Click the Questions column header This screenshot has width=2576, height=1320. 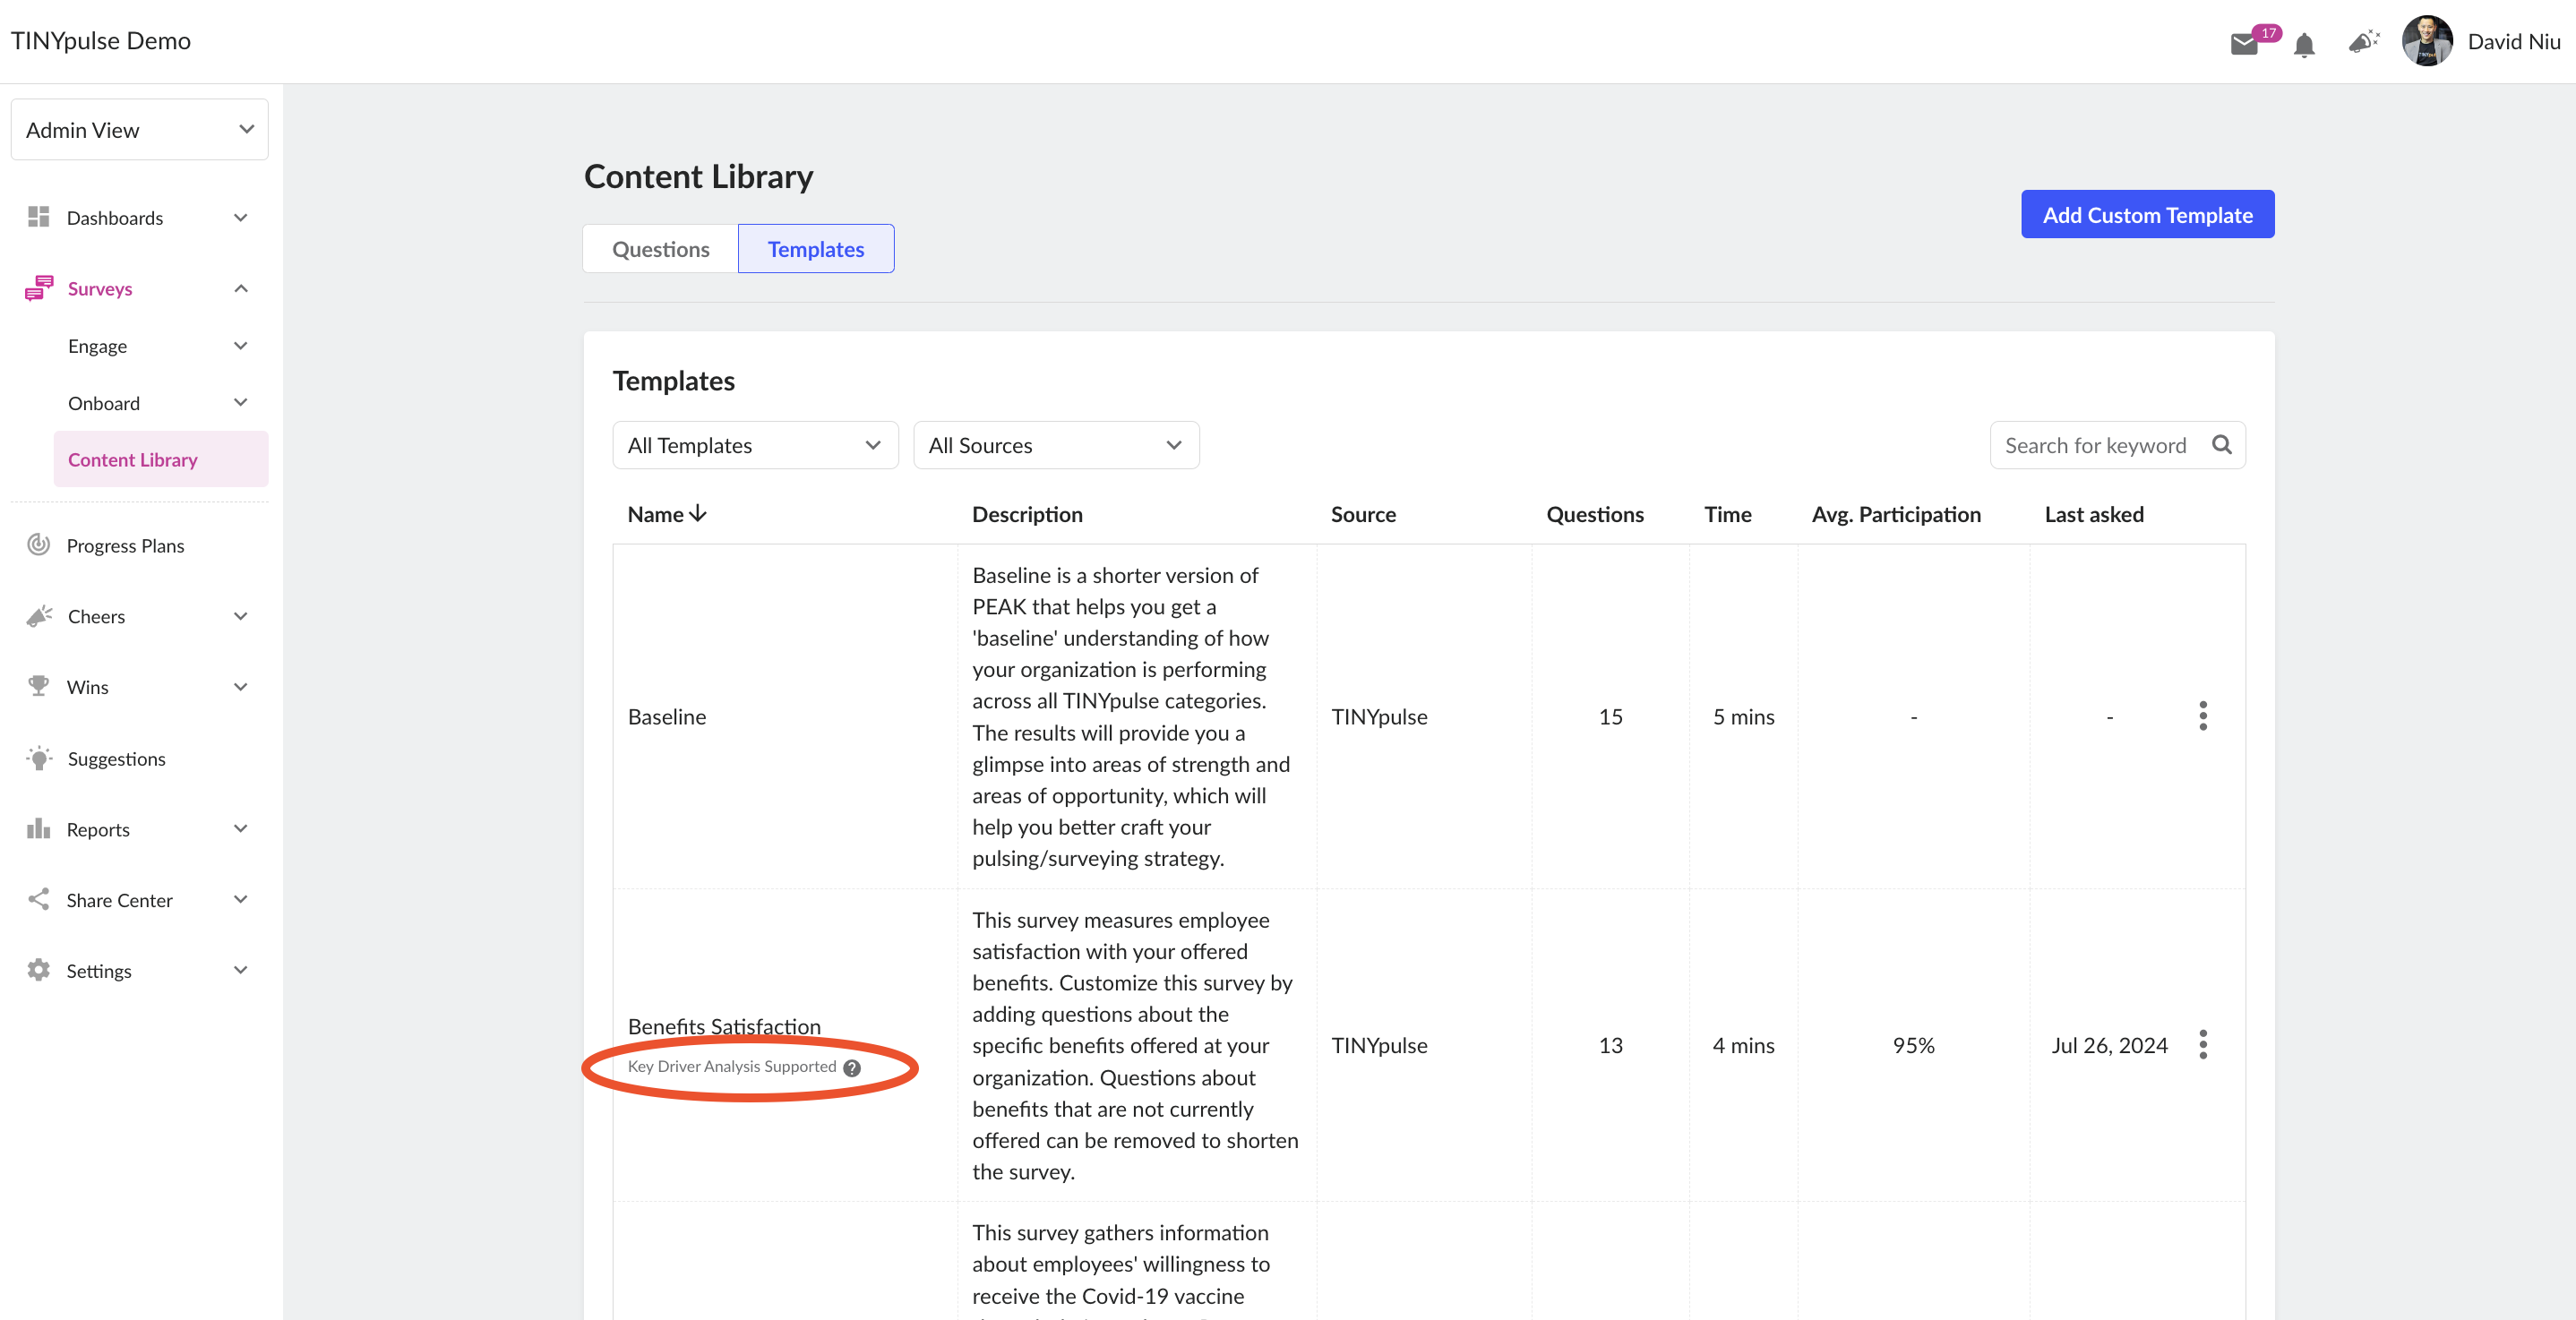point(1595,514)
